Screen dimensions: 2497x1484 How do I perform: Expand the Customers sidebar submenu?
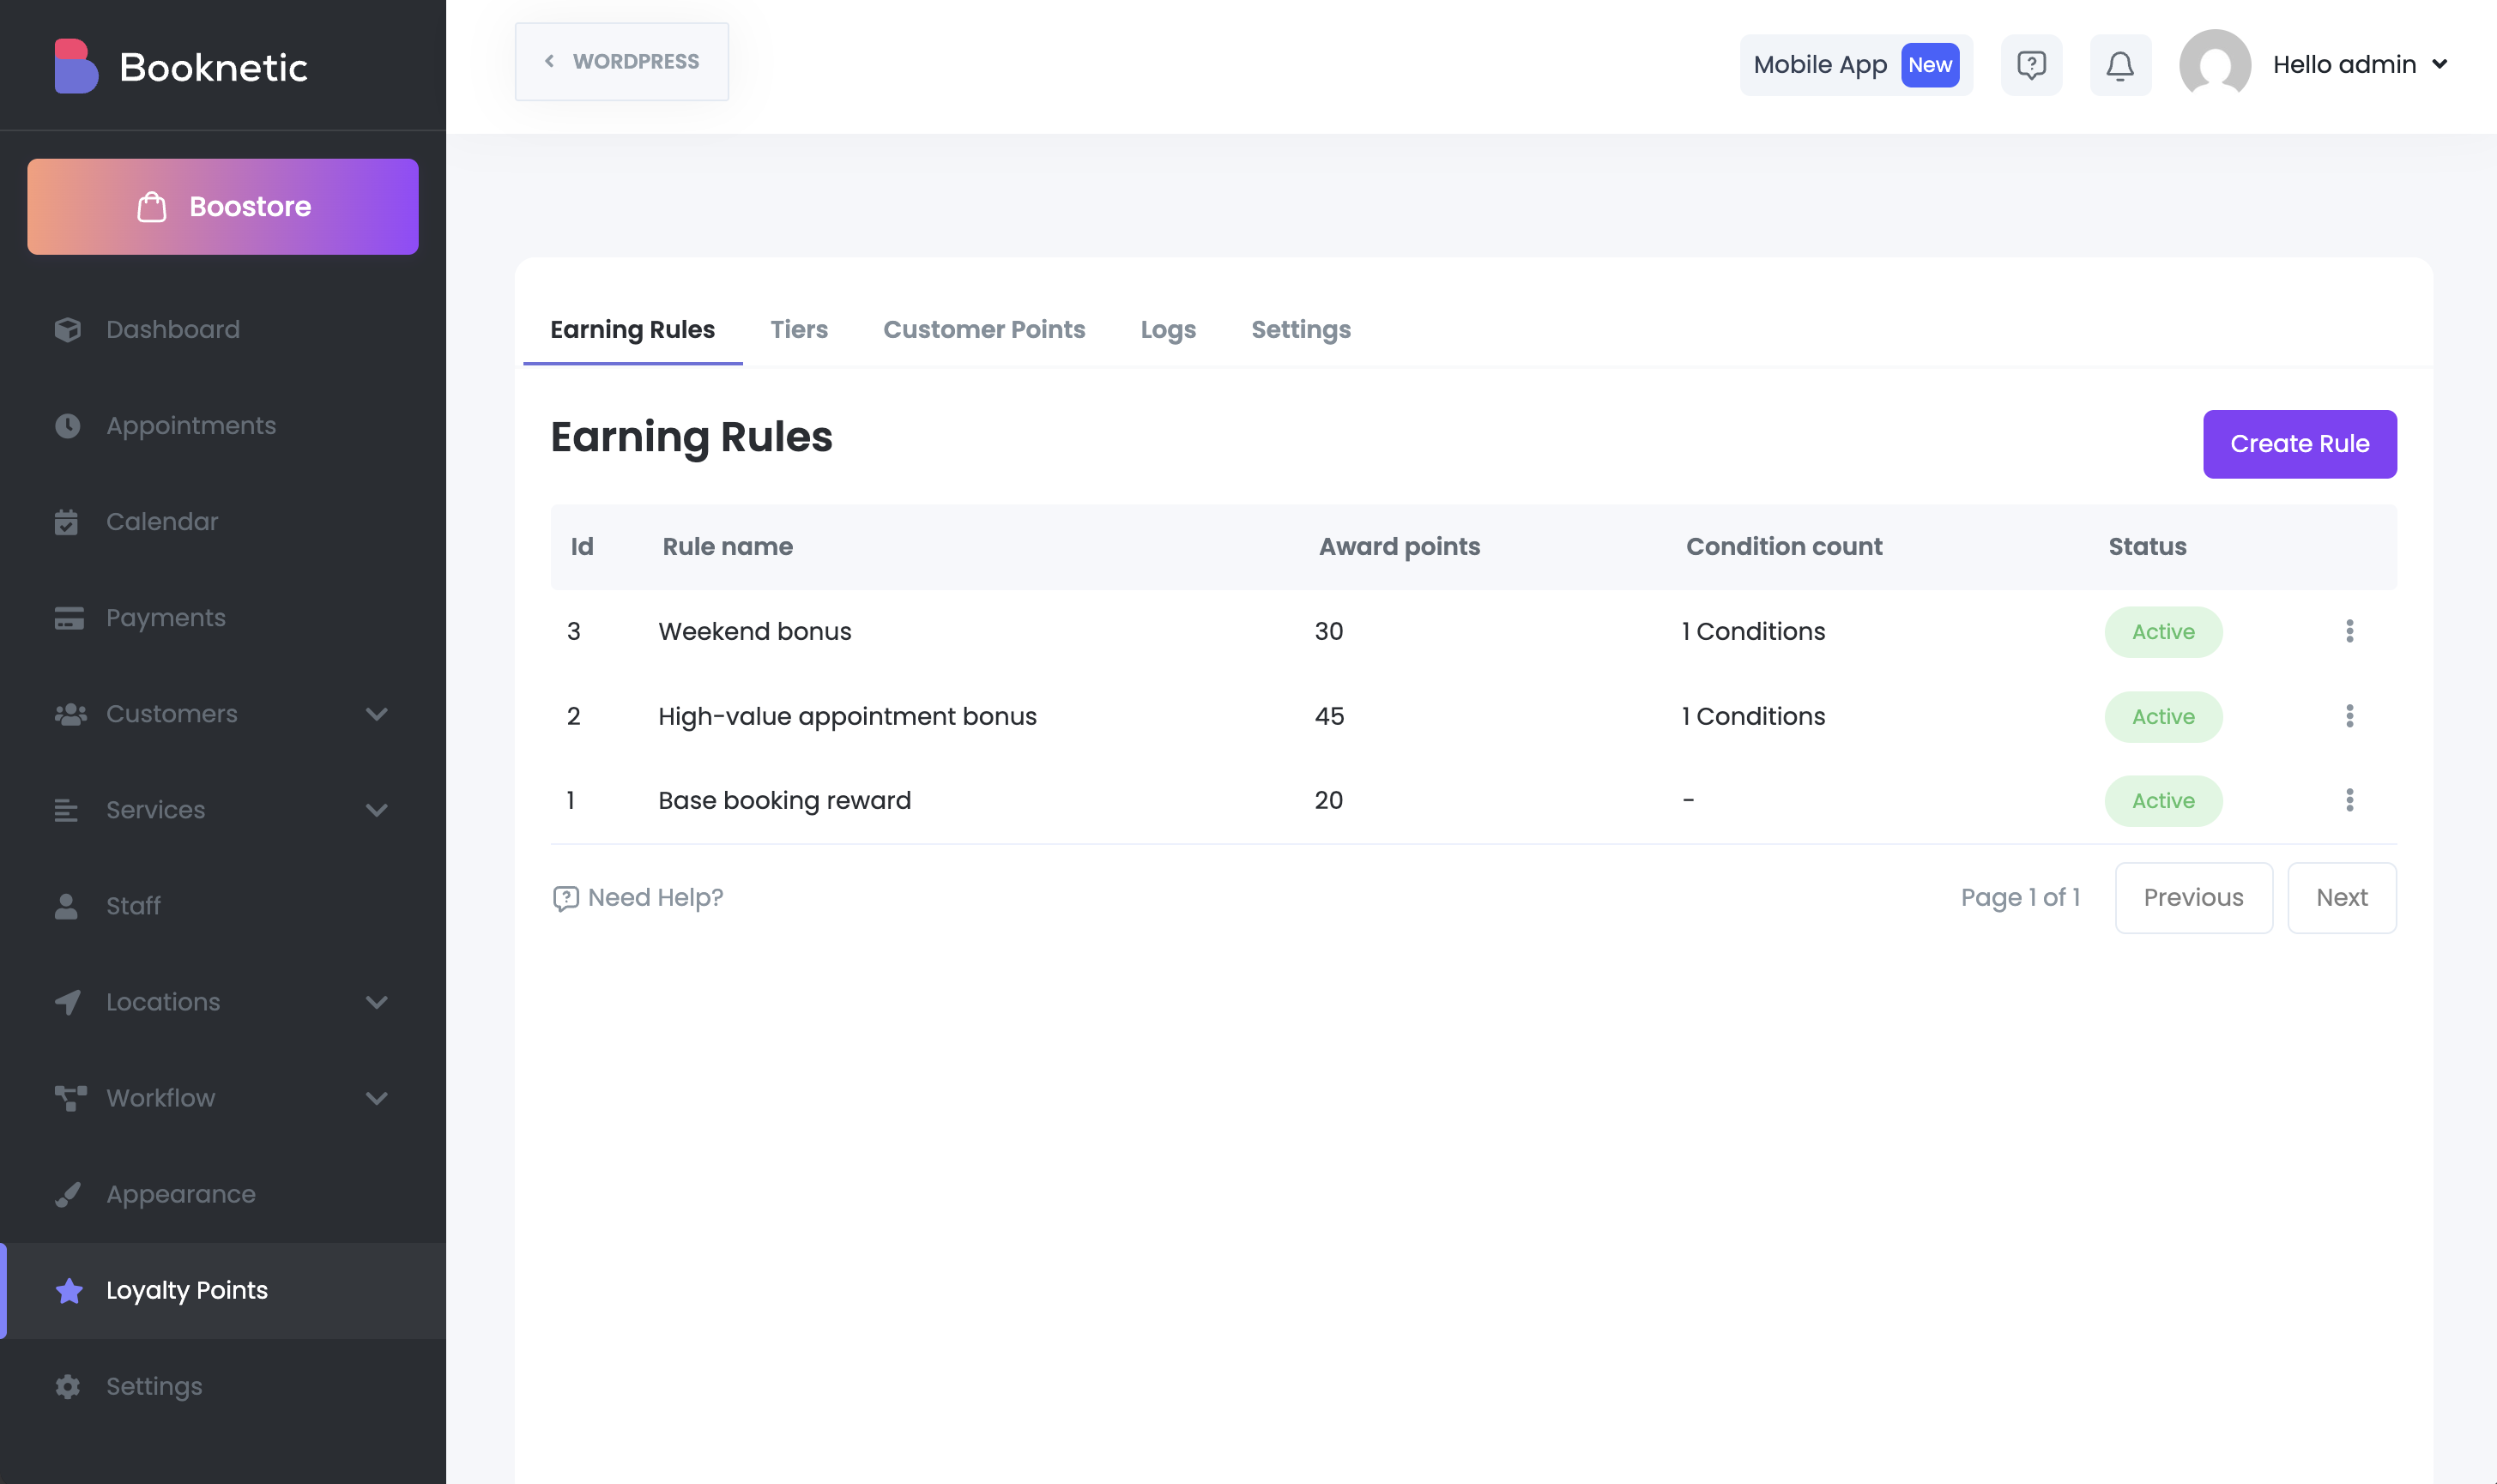click(376, 714)
